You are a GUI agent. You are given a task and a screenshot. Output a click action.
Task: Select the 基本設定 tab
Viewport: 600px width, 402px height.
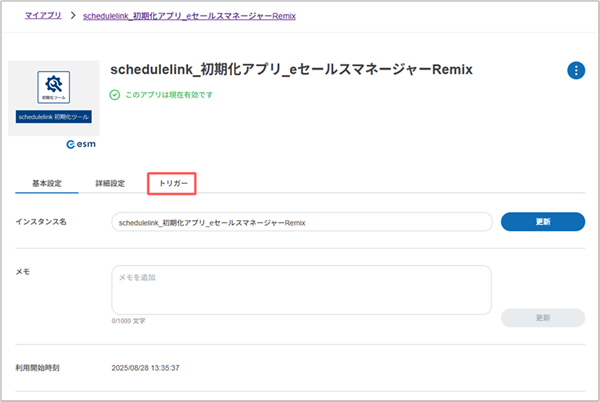[46, 183]
